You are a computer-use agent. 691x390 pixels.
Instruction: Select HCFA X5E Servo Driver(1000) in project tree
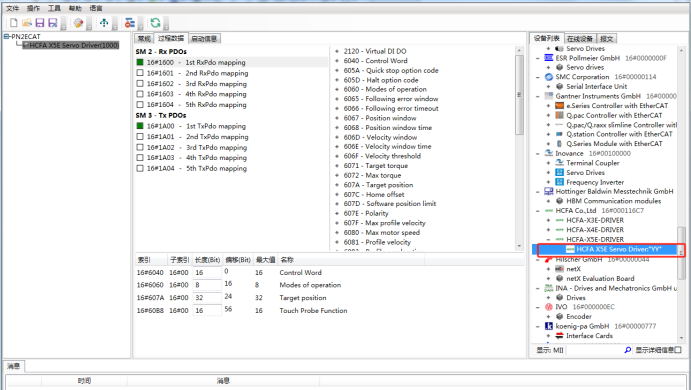click(71, 45)
